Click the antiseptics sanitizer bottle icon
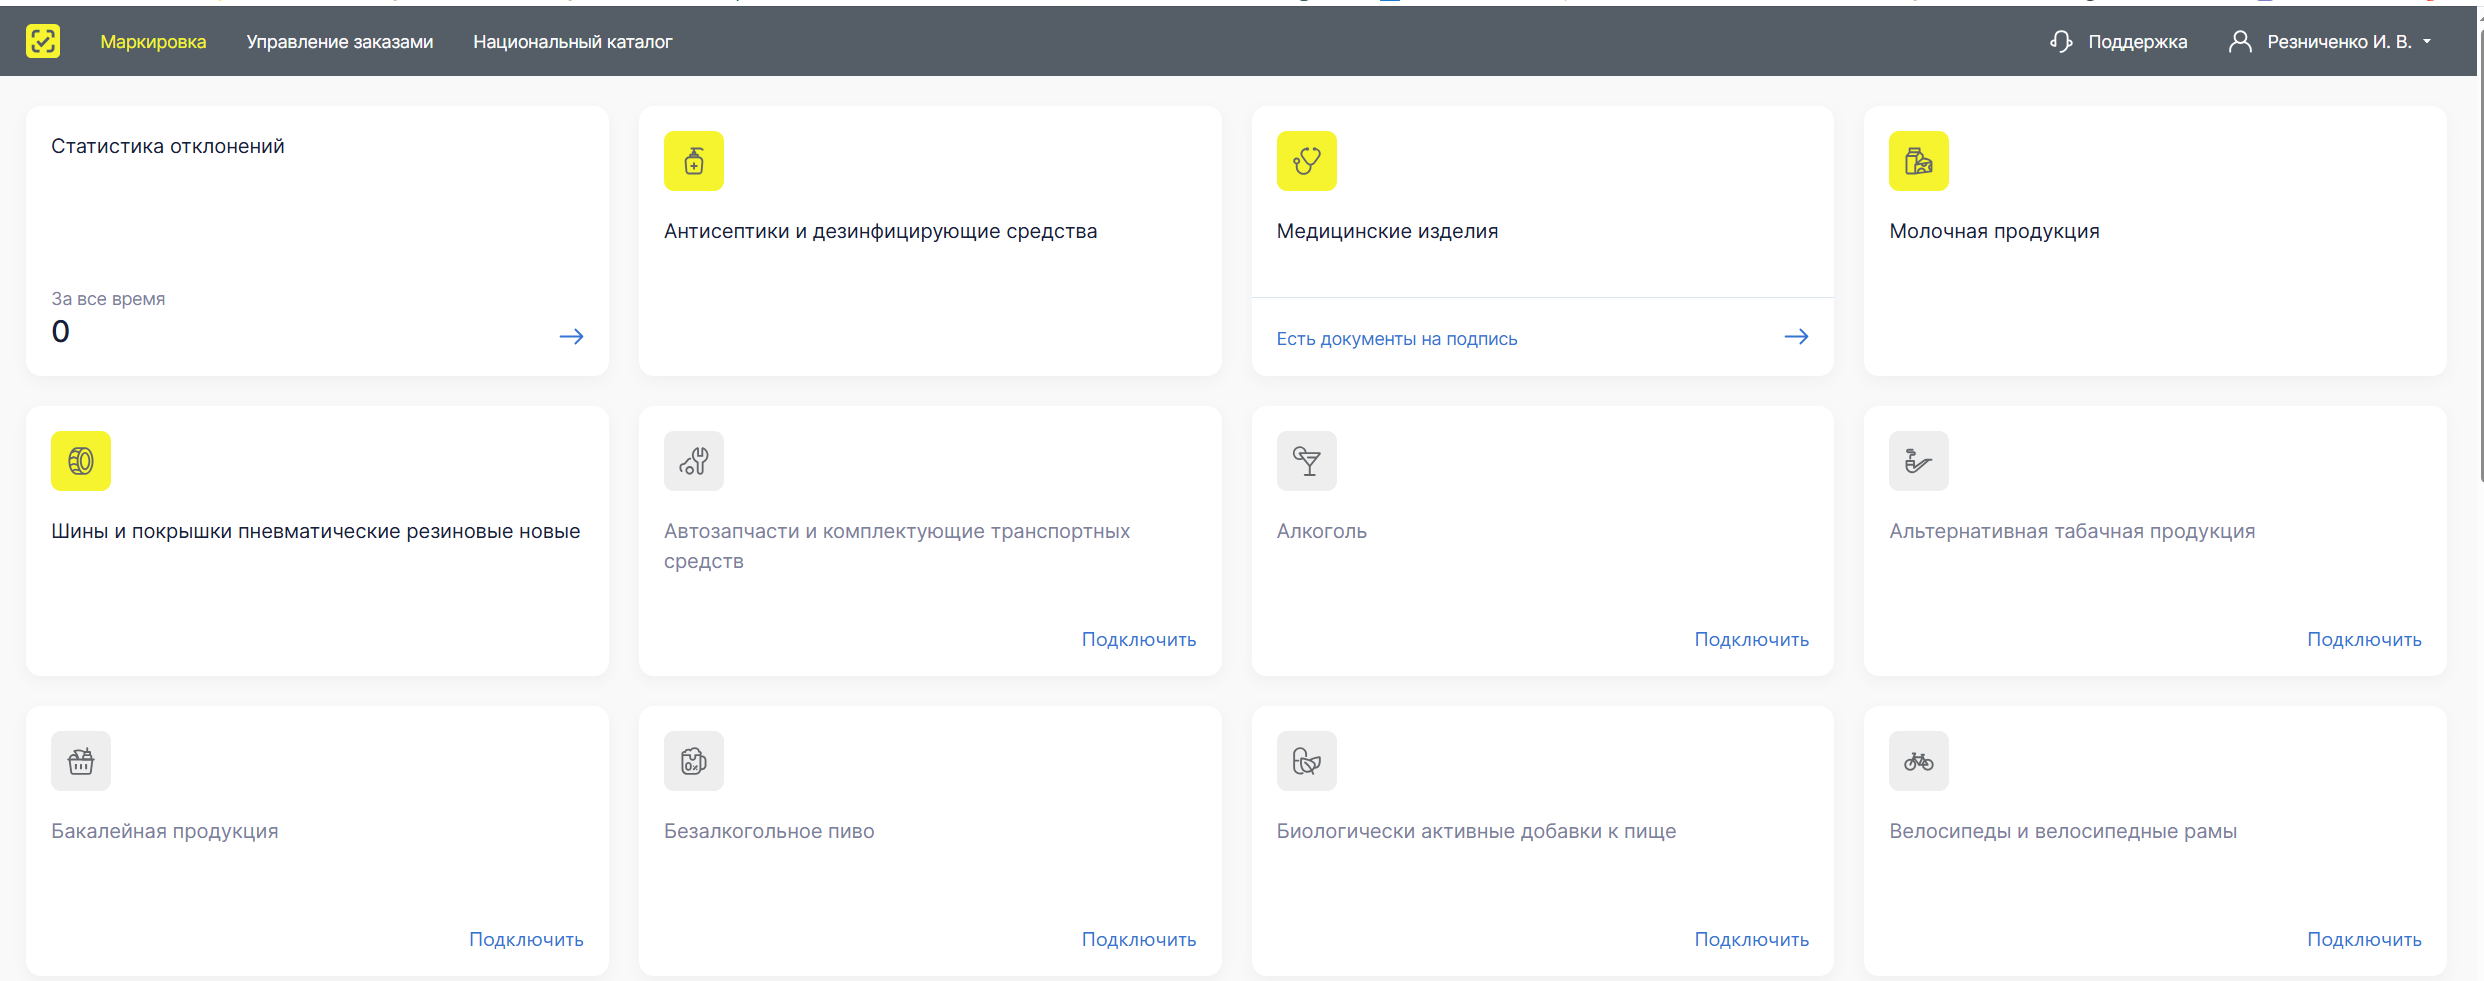This screenshot has height=981, width=2484. click(x=694, y=161)
